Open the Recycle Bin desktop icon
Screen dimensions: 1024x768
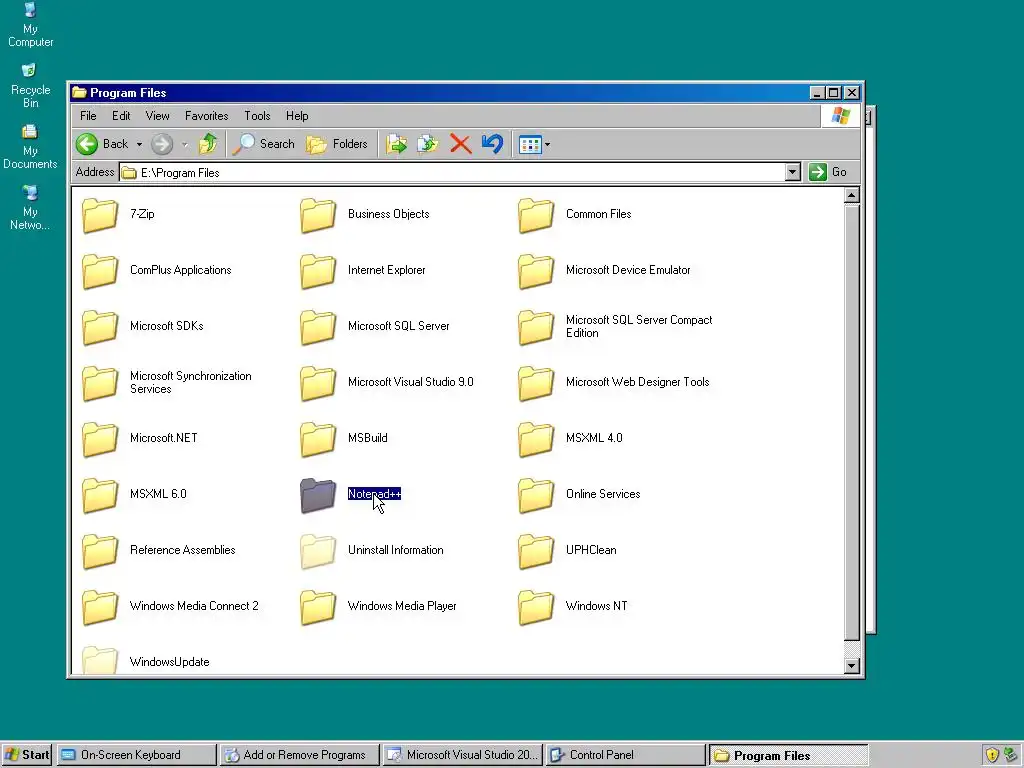(x=30, y=86)
